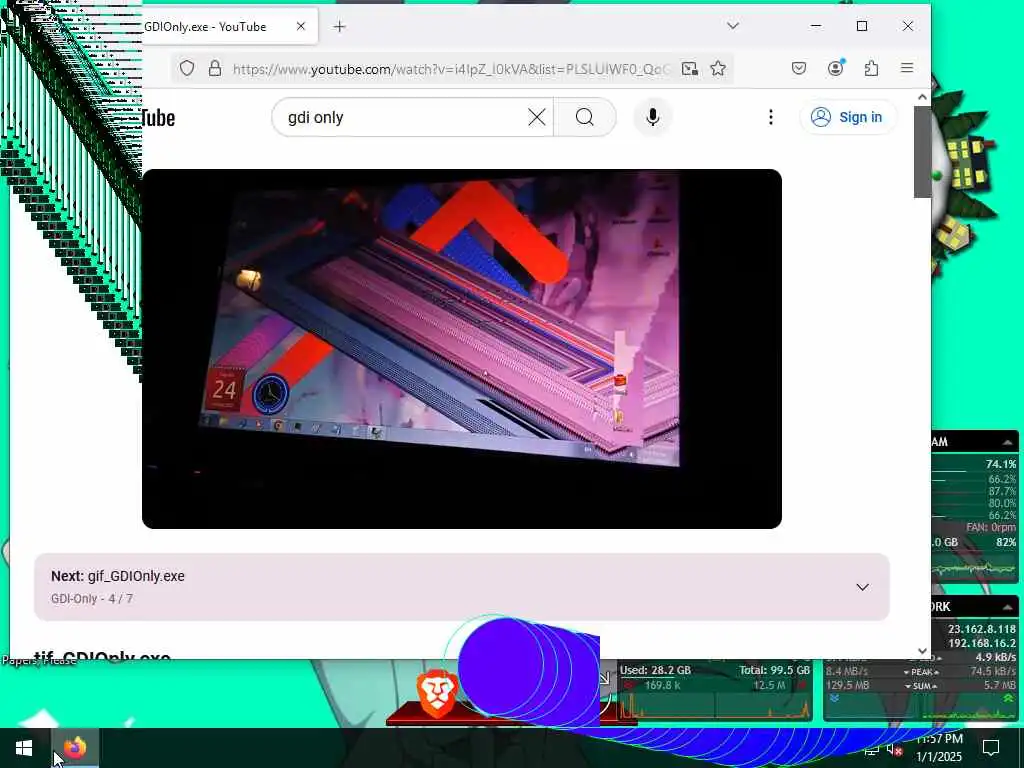Open a new browser tab
Viewport: 1024px width, 768px height.
tap(340, 27)
